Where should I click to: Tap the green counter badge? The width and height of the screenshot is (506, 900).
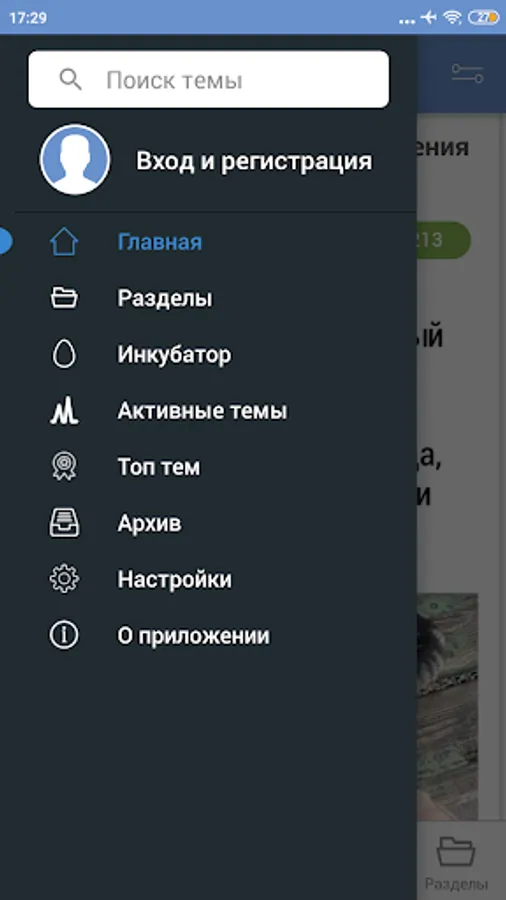pyautogui.click(x=443, y=240)
